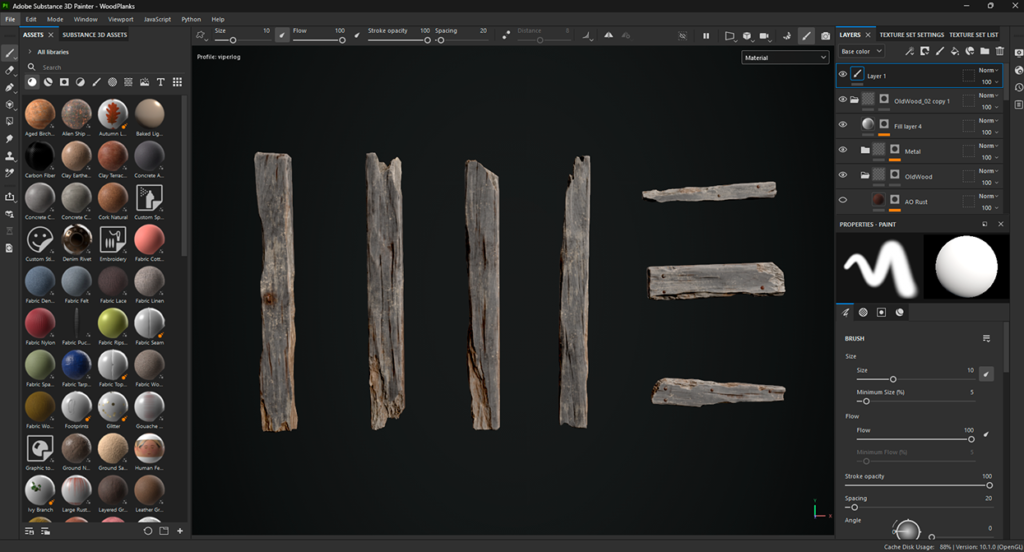Switch to Texture Set Settings tab
The height and width of the screenshot is (552, 1024).
(x=911, y=35)
